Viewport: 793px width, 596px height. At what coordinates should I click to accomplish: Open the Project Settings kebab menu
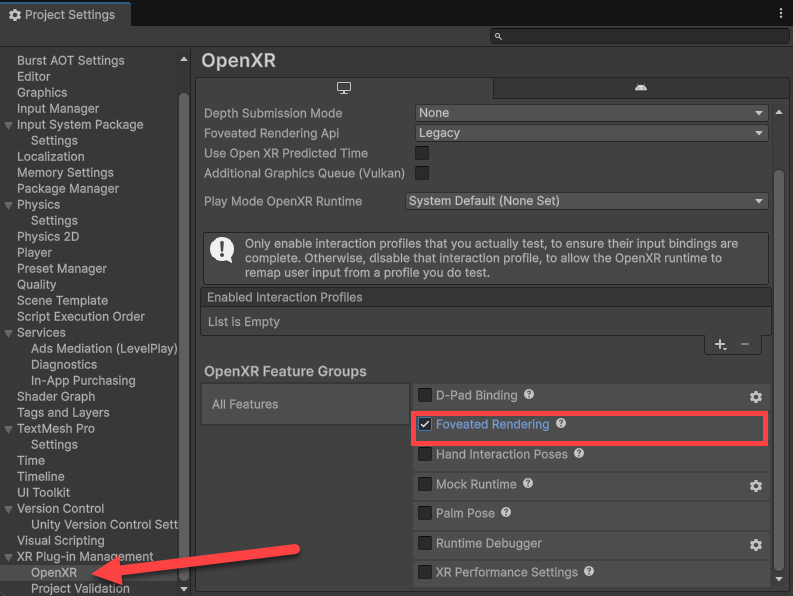781,14
